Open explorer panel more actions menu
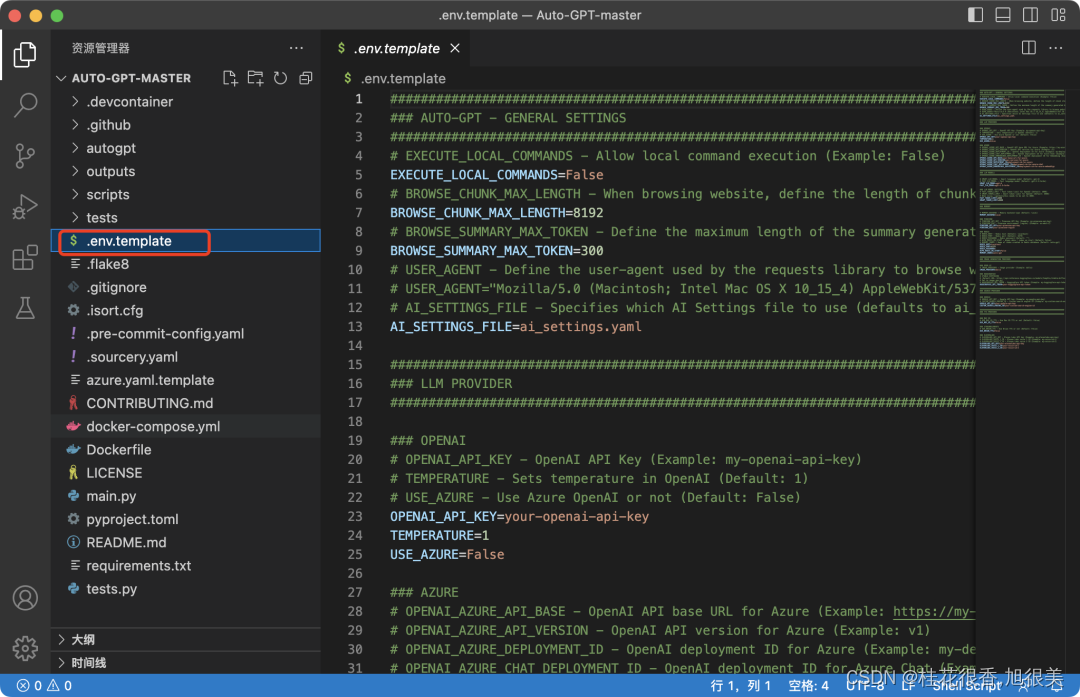1080x697 pixels. (296, 48)
